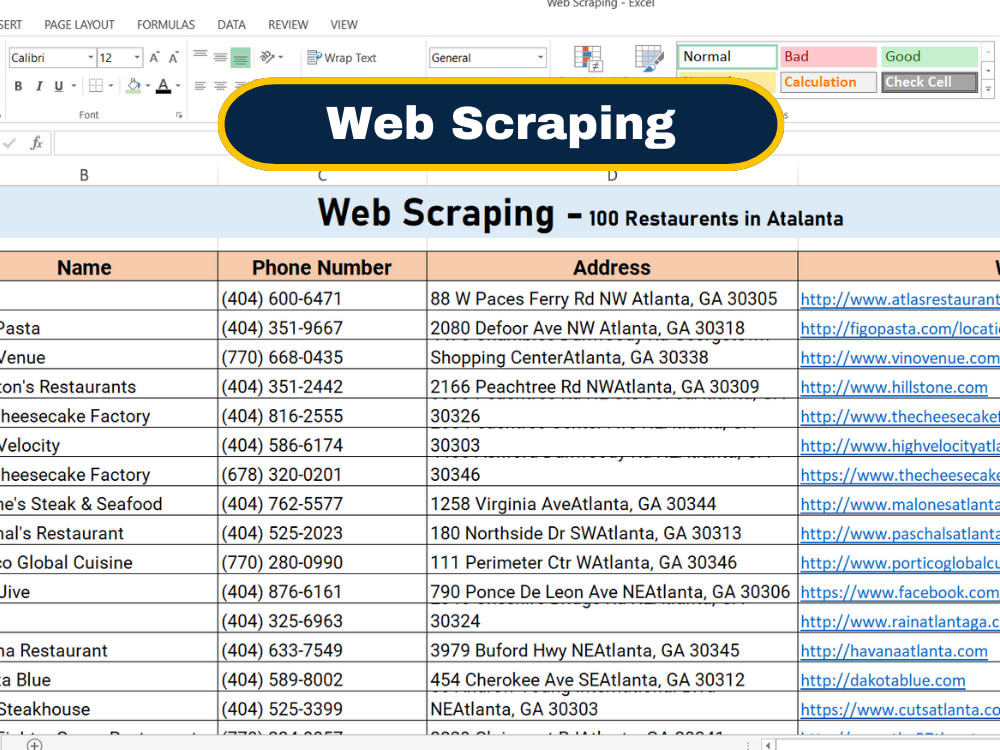Image resolution: width=1000 pixels, height=750 pixels.
Task: Select column B header
Action: (x=84, y=175)
